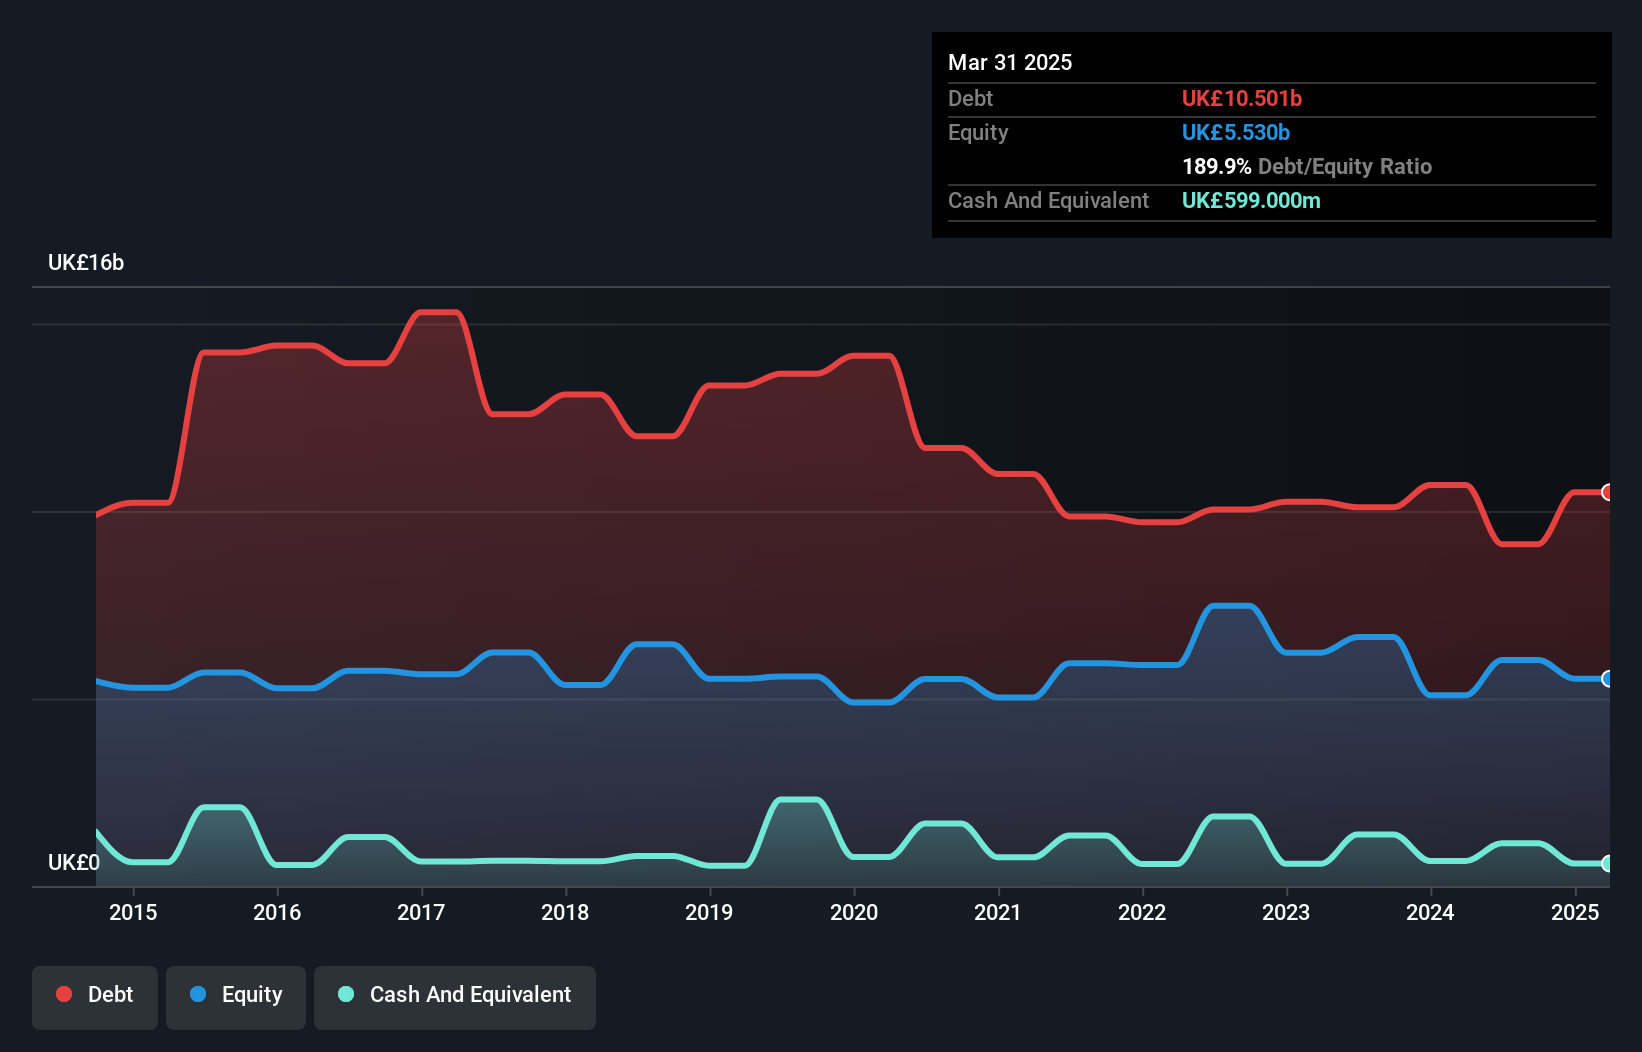This screenshot has width=1642, height=1052.
Task: Click the UK£10.501b debt value
Action: (x=1242, y=98)
